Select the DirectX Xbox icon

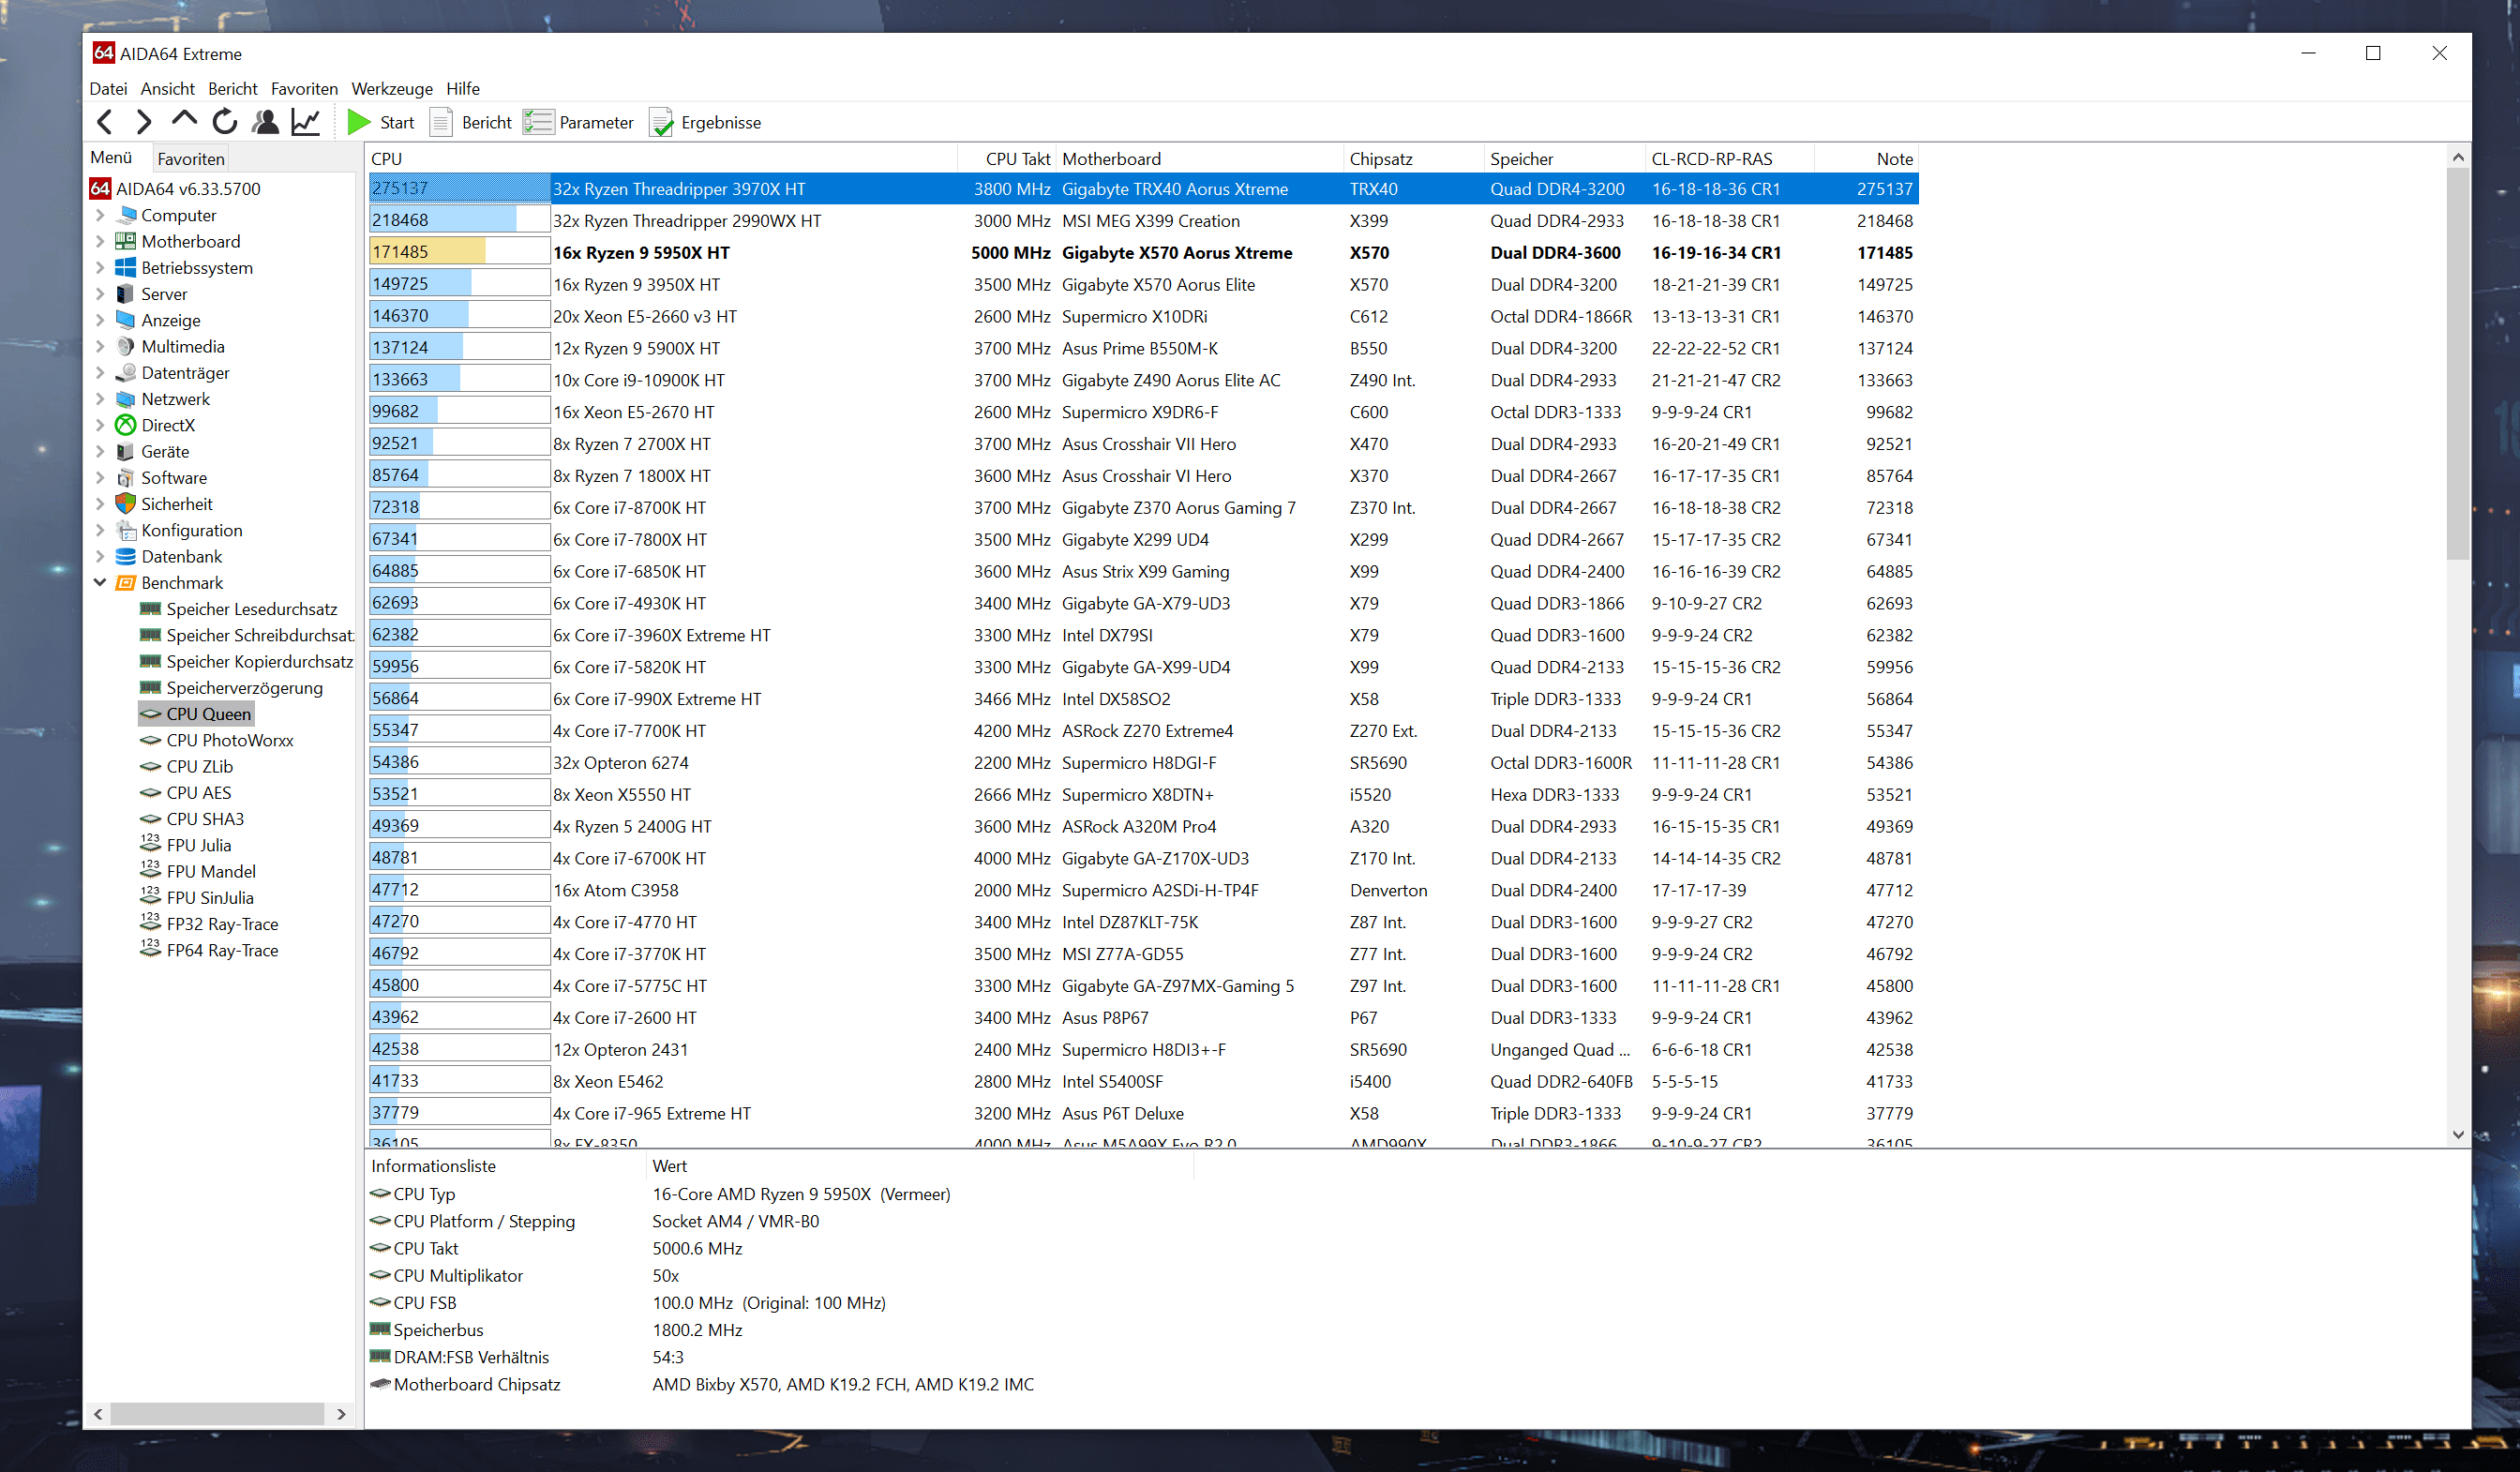pyautogui.click(x=125, y=425)
